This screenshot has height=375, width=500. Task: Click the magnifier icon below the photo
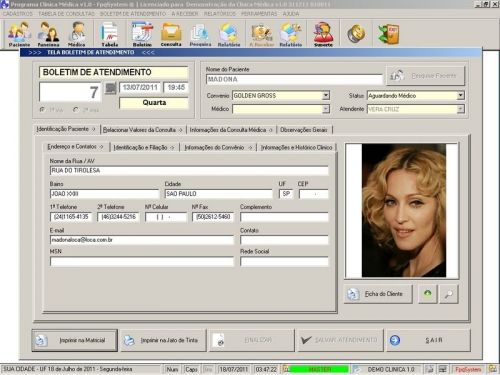pos(449,294)
